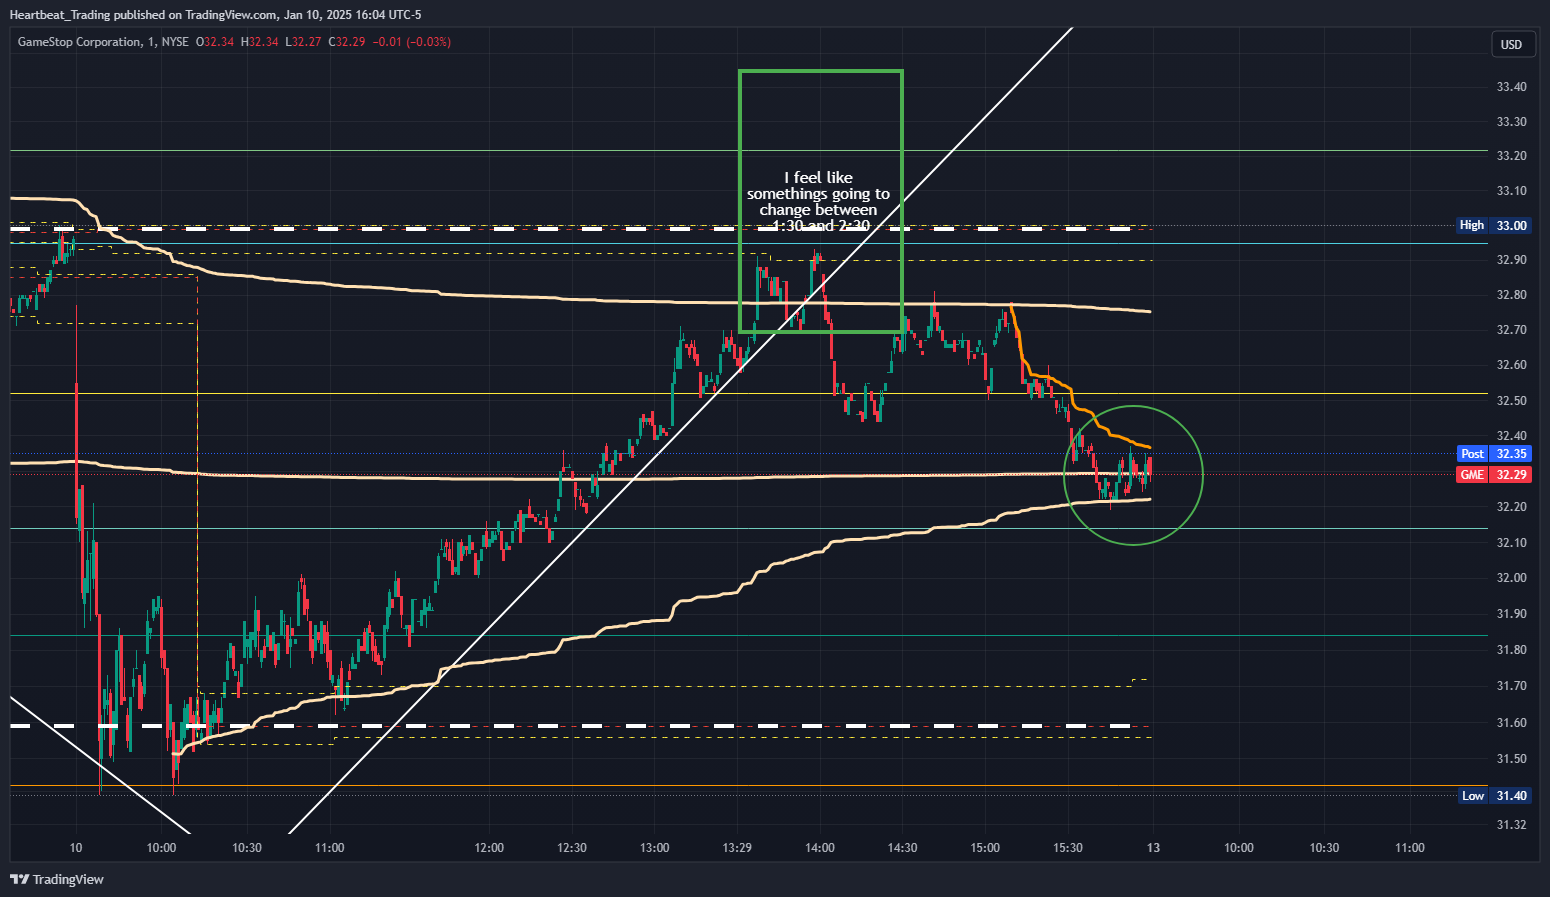Screen dimensions: 1550x897
Task: Click the 14:30 time axis label
Action: (x=902, y=848)
